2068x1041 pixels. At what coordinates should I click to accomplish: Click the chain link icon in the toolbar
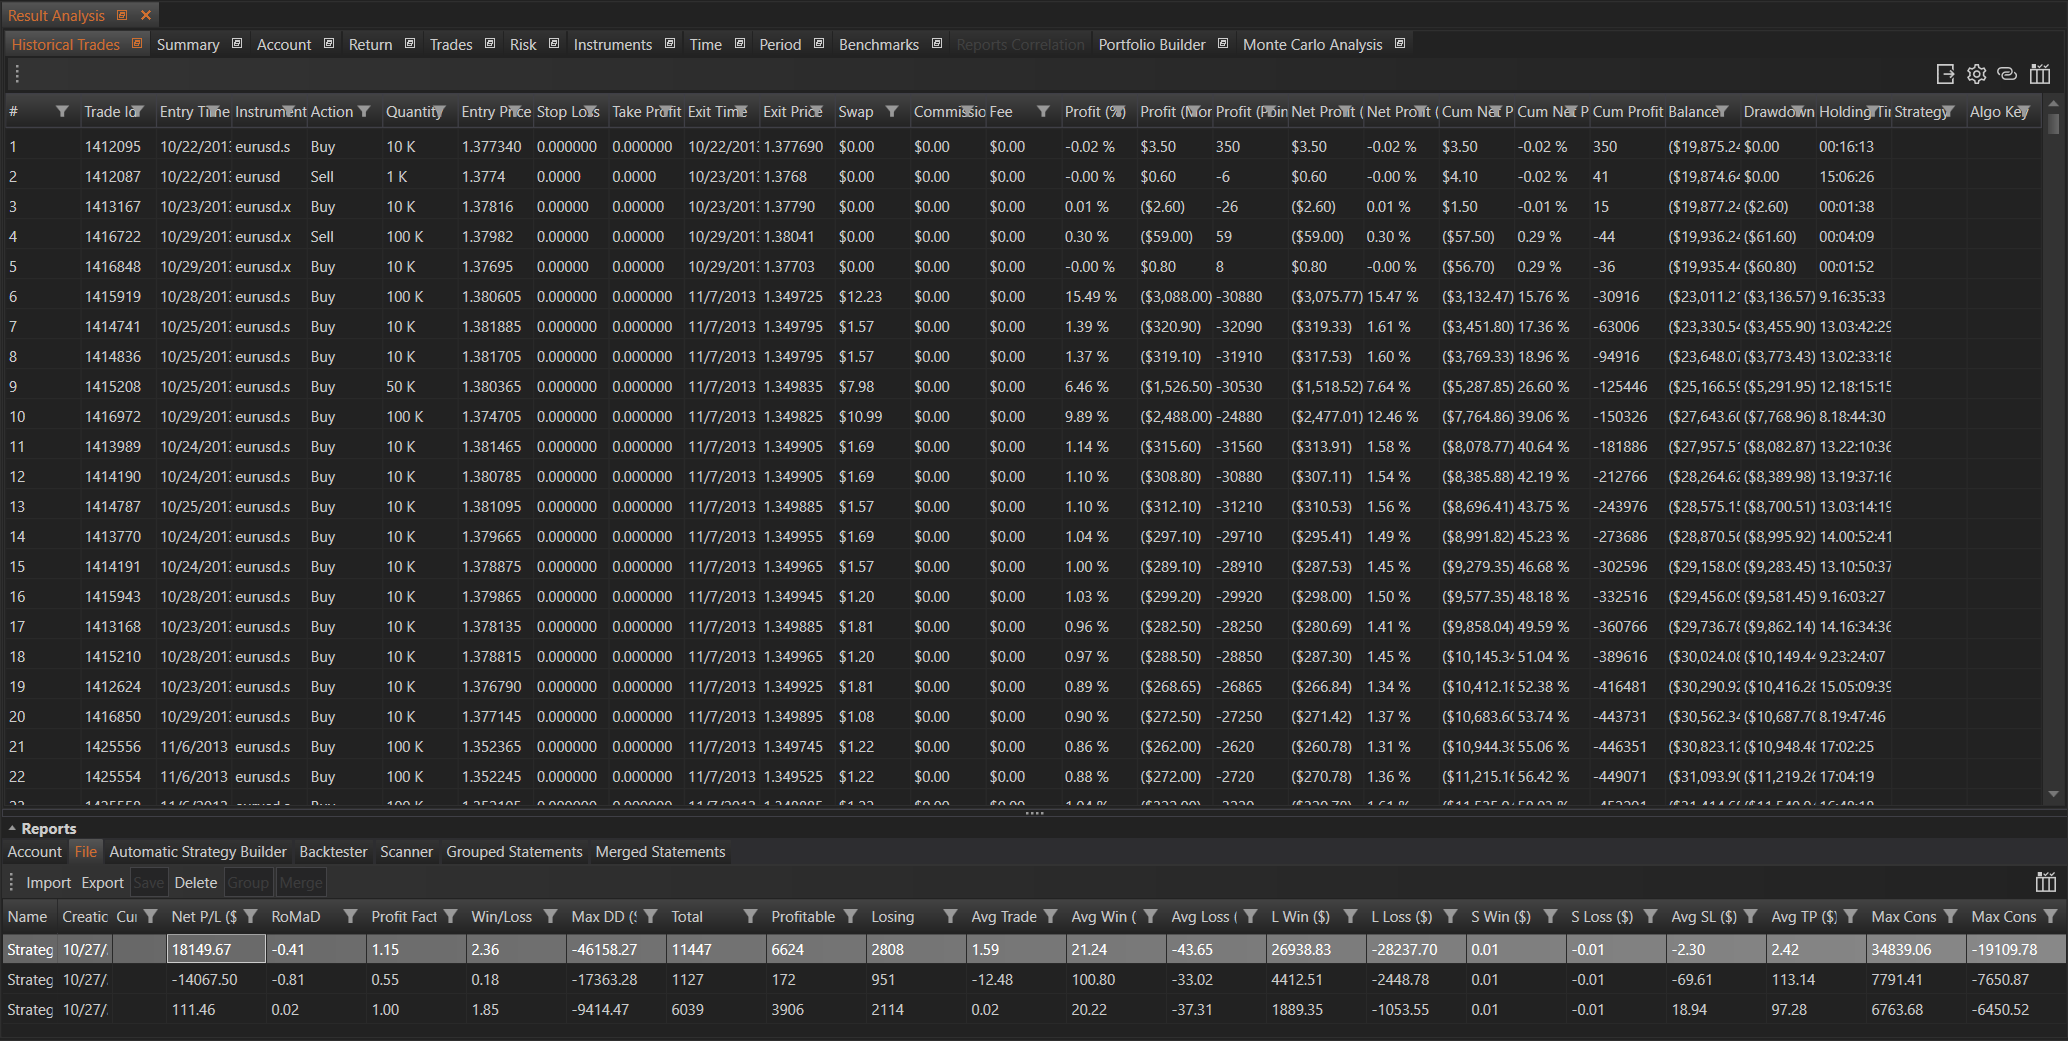pos(2007,74)
